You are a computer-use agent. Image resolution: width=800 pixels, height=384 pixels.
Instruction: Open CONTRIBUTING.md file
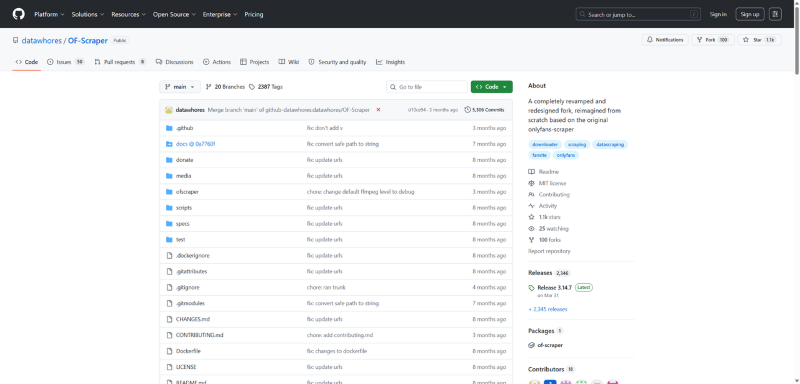coord(199,335)
